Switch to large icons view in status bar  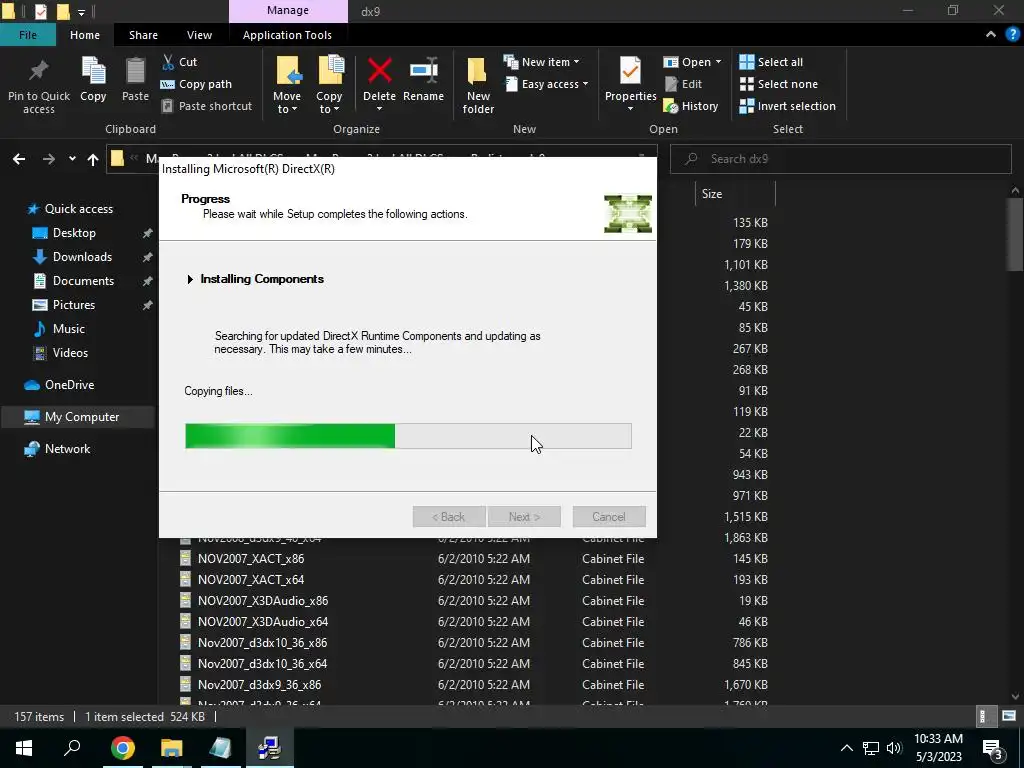[x=1009, y=716]
